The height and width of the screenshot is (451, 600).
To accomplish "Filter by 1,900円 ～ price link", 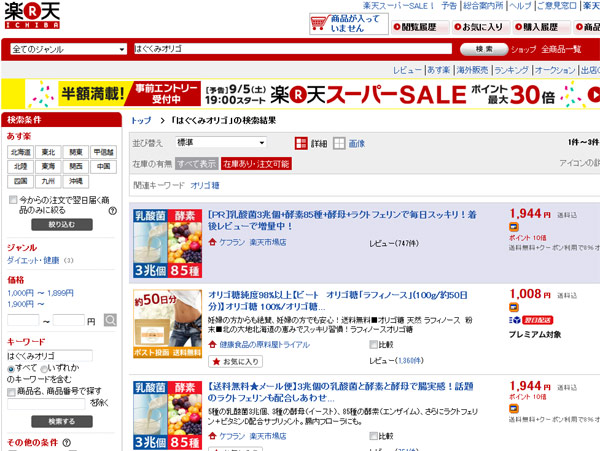I will pyautogui.click(x=26, y=304).
